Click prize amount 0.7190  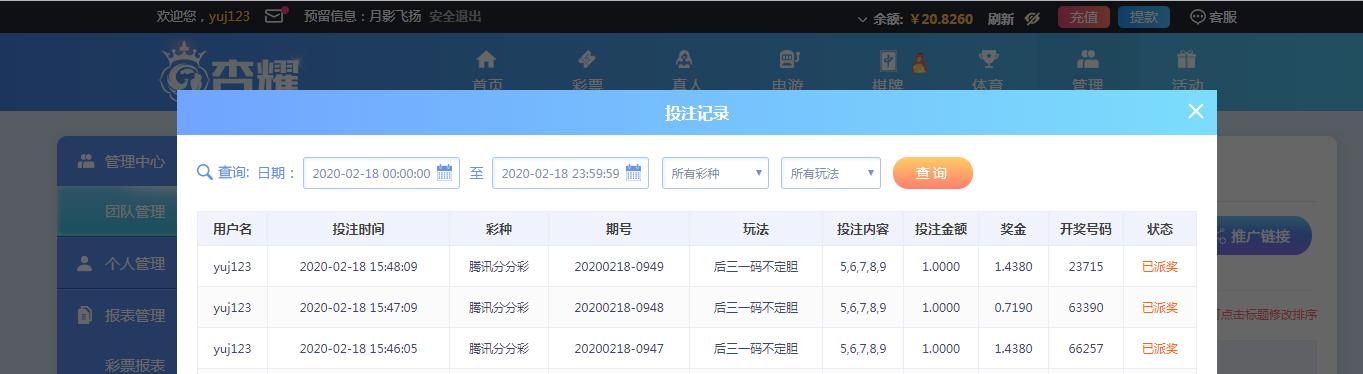1013,308
